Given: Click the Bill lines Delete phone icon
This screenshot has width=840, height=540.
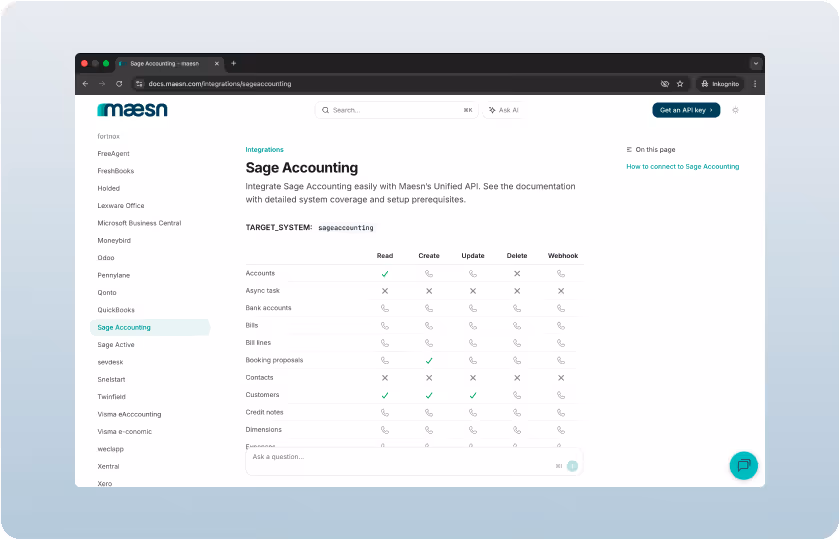Looking at the screenshot, I should point(517,343).
